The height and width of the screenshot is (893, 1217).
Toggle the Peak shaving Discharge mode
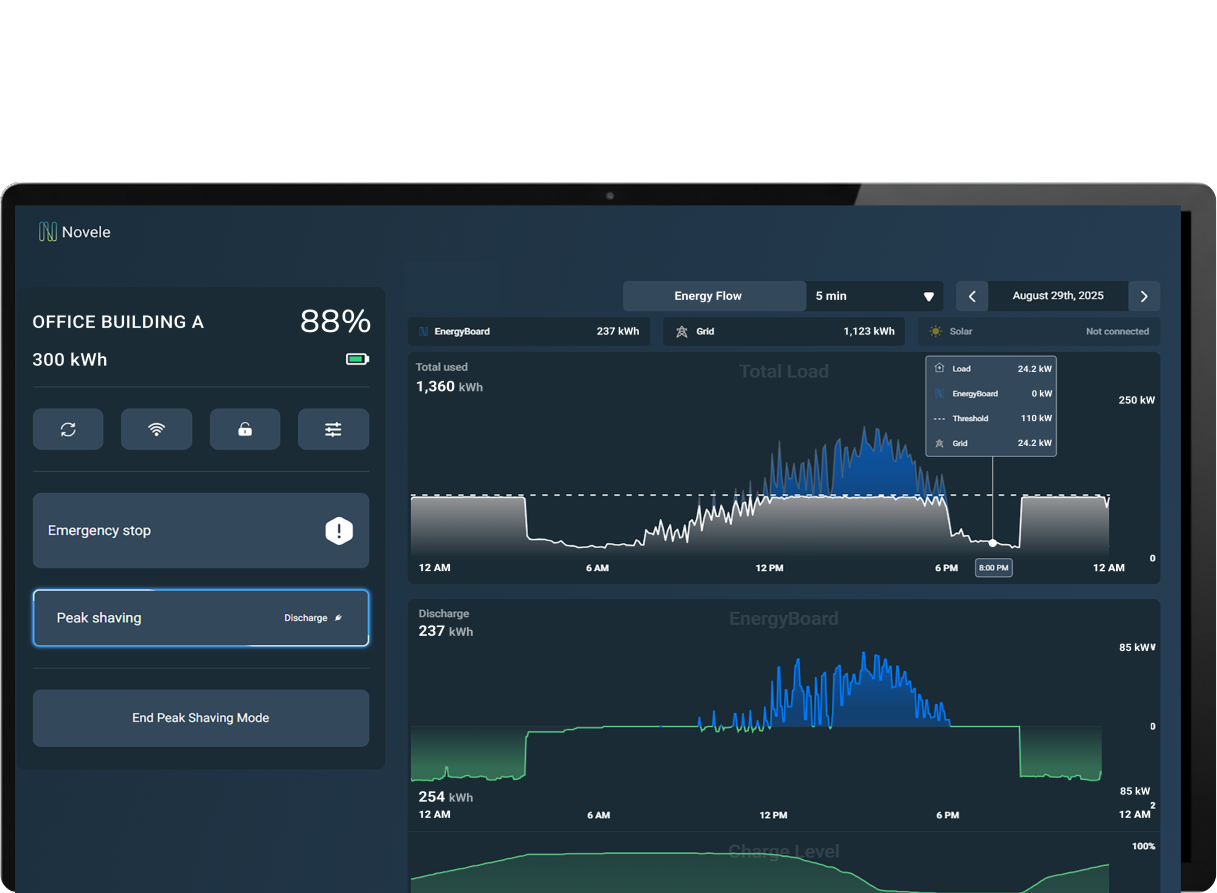click(x=312, y=618)
